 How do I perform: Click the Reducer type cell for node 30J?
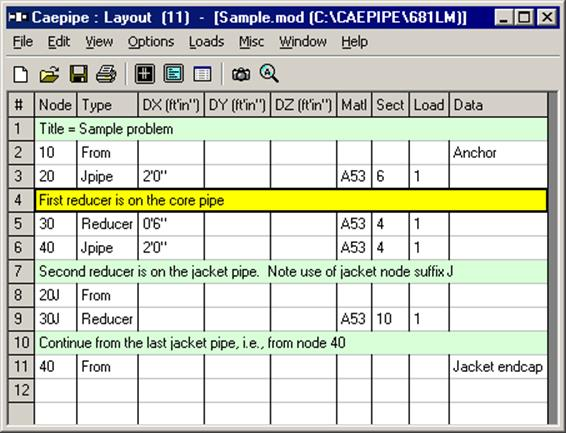[x=108, y=319]
